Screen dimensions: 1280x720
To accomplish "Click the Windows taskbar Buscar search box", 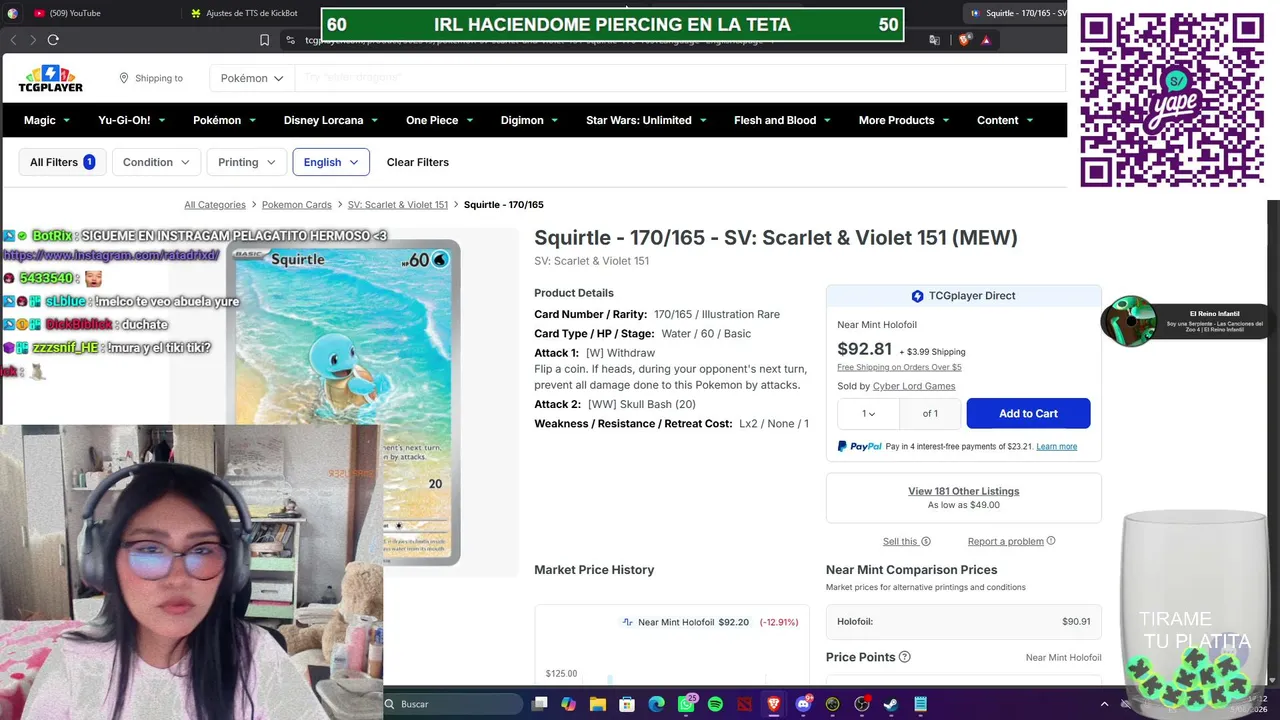I will 455,704.
